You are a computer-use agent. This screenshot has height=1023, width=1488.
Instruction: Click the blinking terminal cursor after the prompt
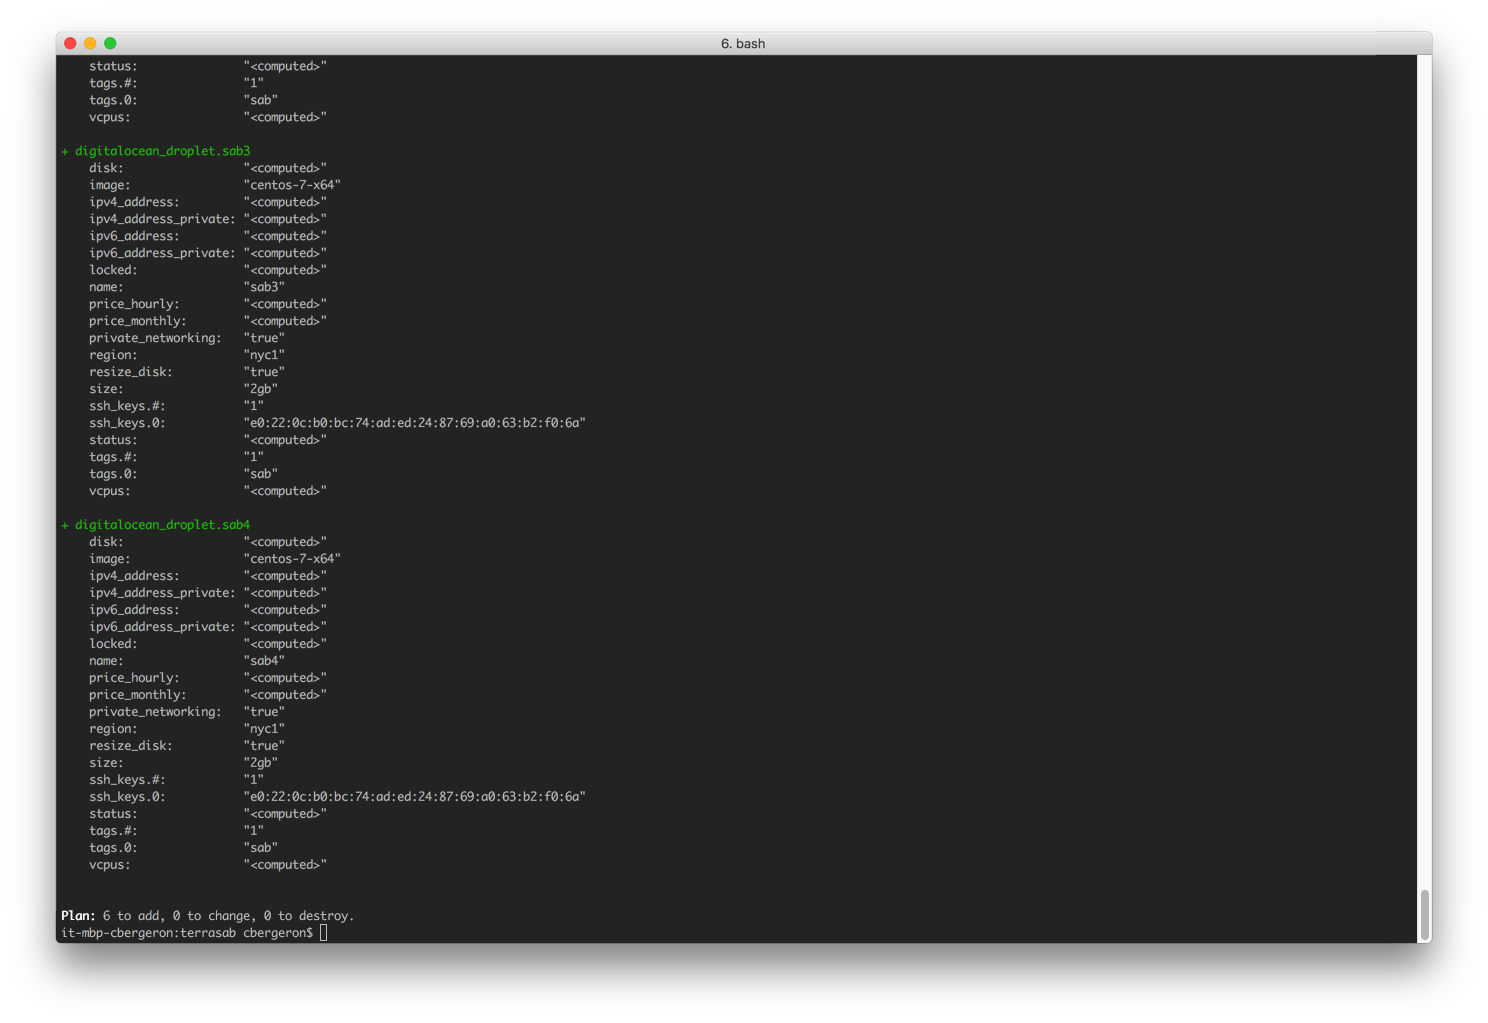pos(323,932)
